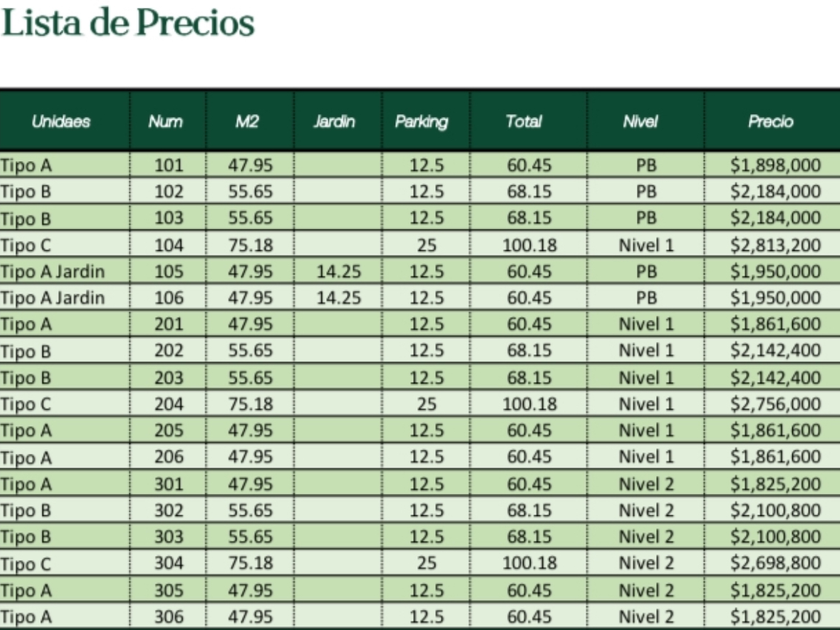Select the $2,698,800 price cell
840x630 pixels.
(x=775, y=563)
